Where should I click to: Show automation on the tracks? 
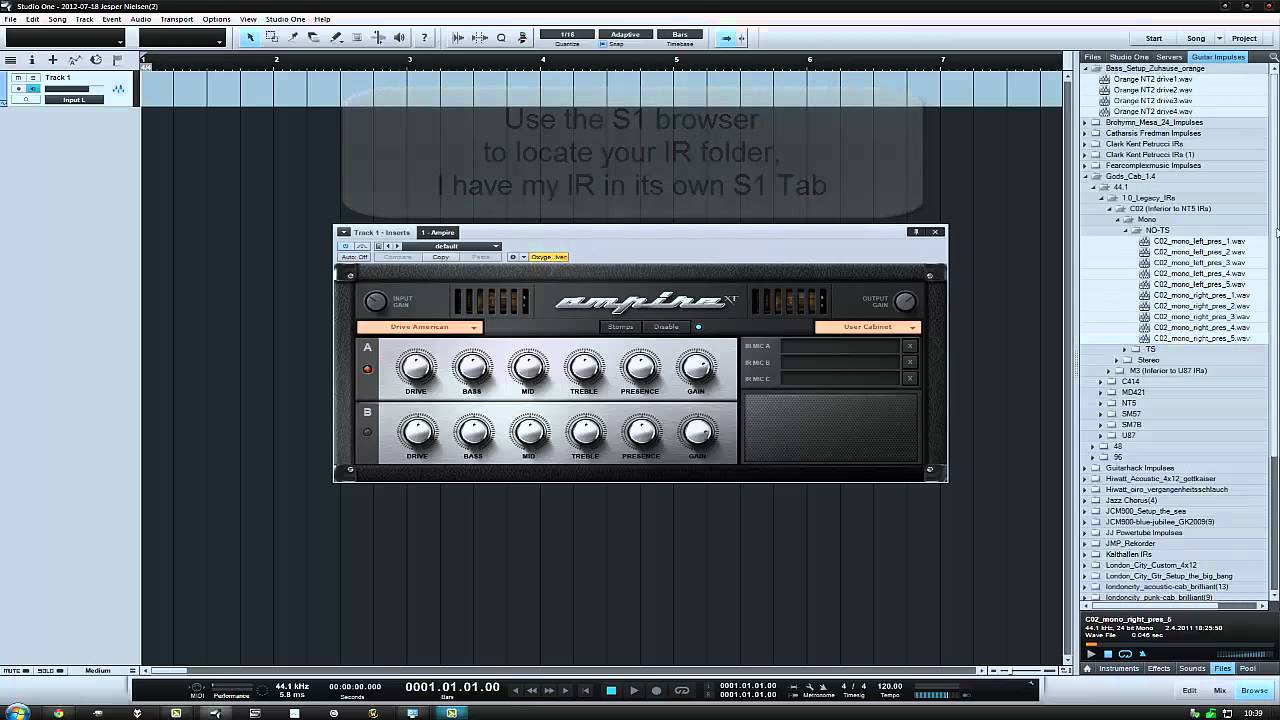(x=74, y=60)
